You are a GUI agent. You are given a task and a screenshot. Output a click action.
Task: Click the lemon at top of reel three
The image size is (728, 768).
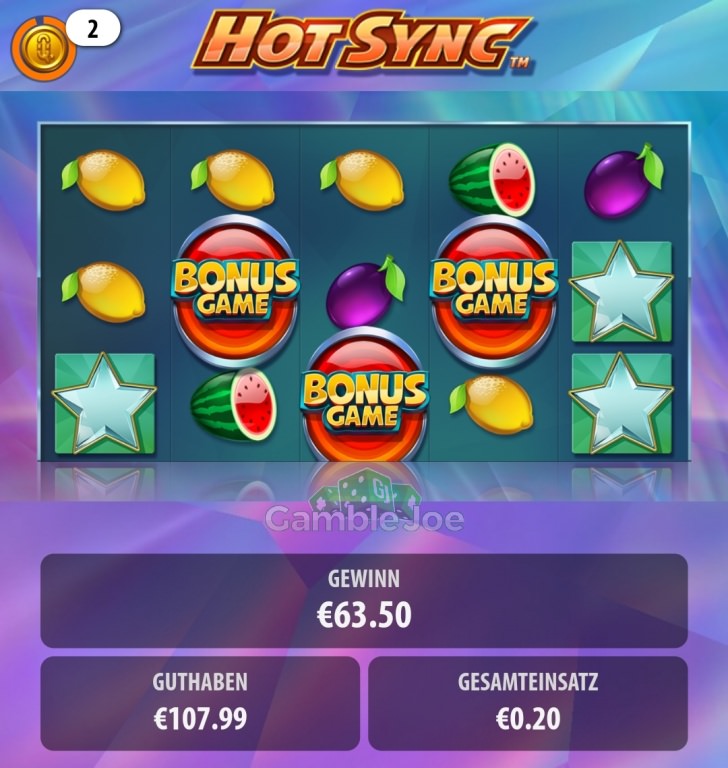pos(363,180)
